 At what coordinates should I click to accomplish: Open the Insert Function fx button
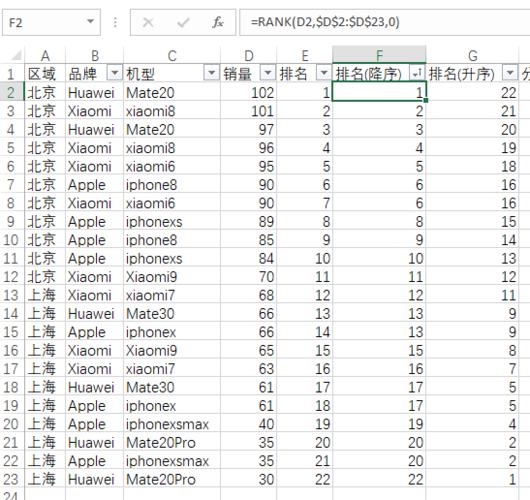pos(218,23)
